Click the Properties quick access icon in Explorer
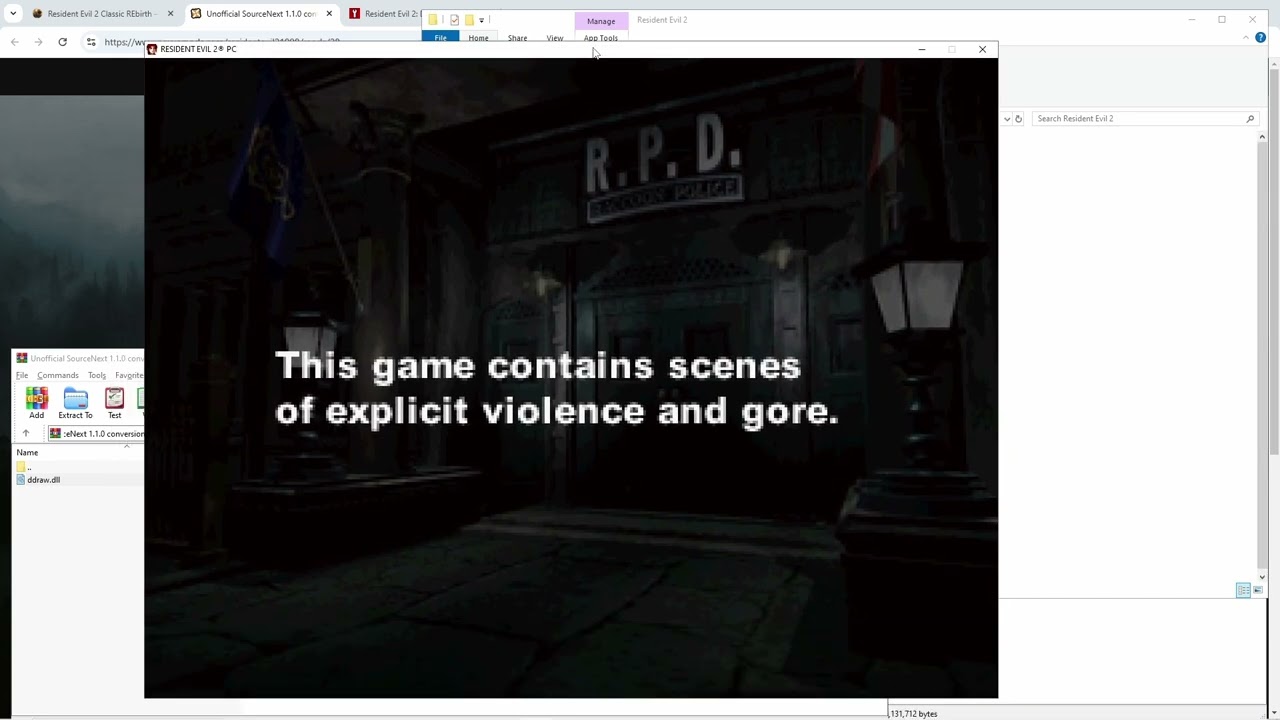This screenshot has height=720, width=1280. 454,20
